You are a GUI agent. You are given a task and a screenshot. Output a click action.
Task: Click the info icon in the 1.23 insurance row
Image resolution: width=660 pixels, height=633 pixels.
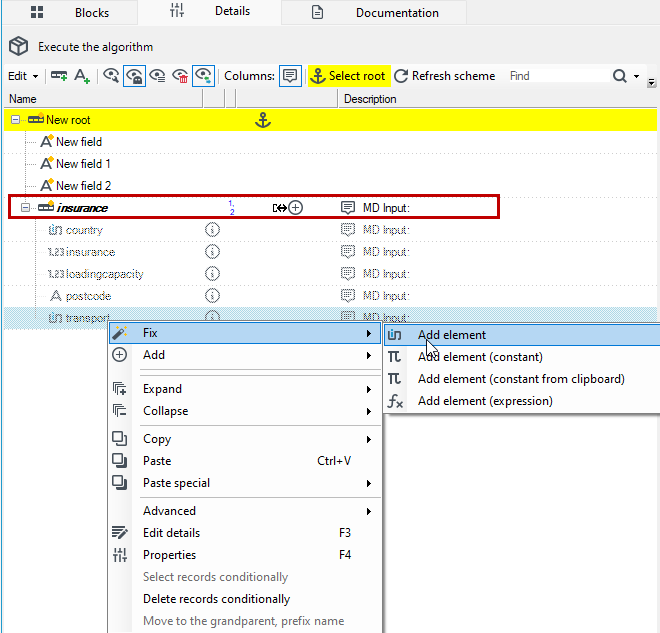(212, 252)
